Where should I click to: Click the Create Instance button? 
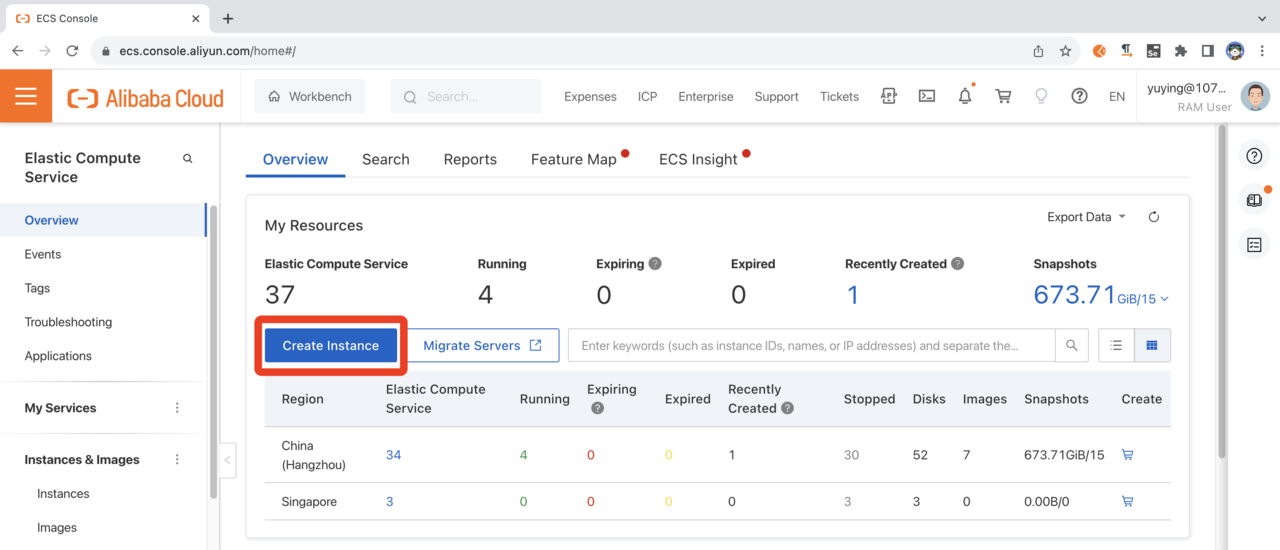331,346
